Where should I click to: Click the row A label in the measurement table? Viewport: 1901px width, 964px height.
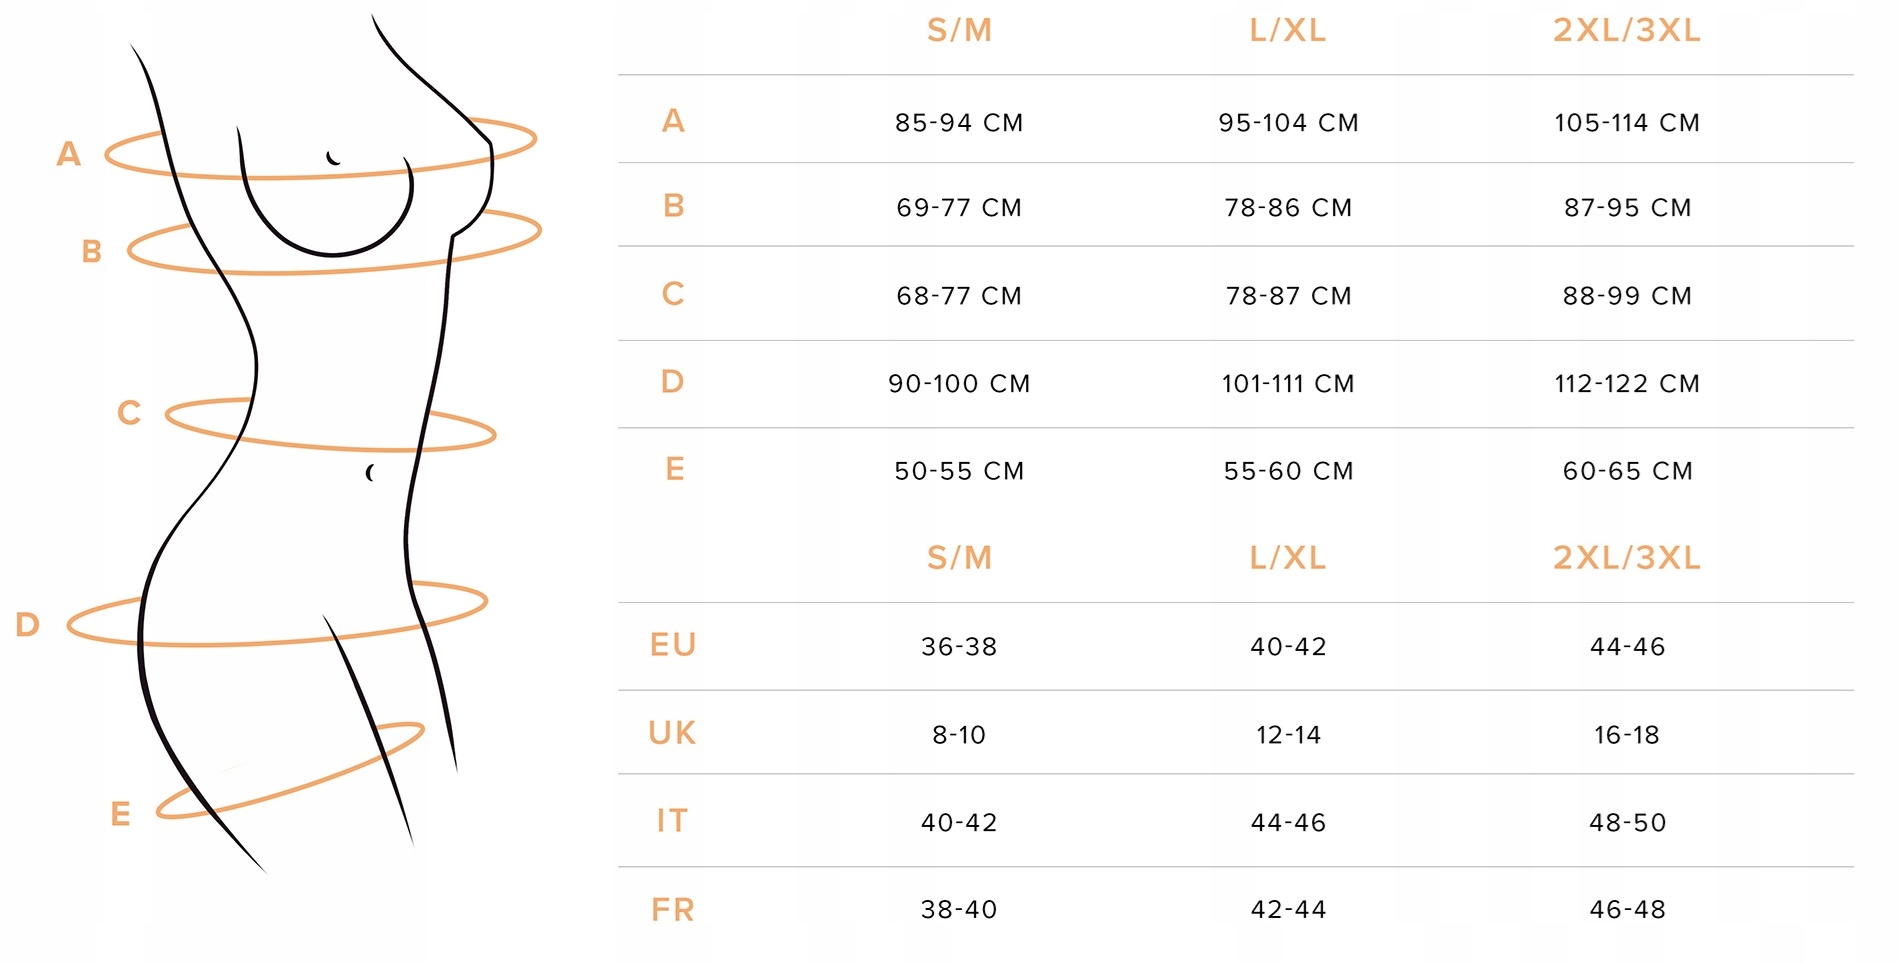(x=673, y=121)
